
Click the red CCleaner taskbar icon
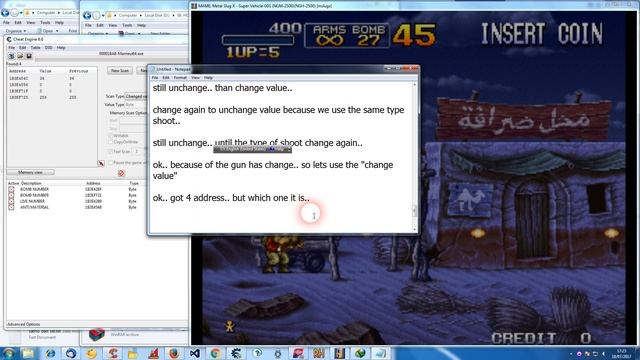pos(112,353)
